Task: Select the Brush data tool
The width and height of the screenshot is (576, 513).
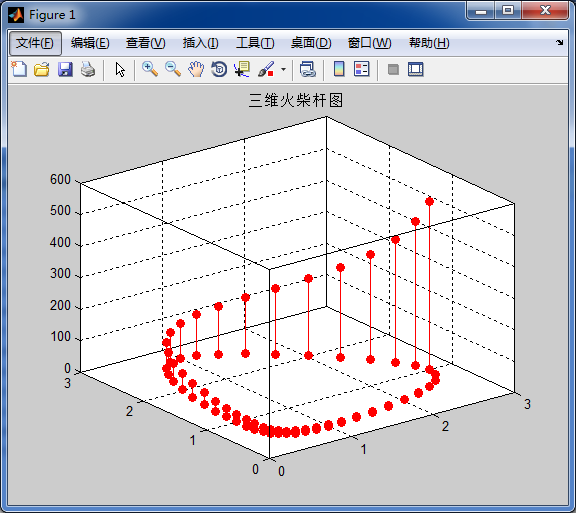Action: (266, 69)
